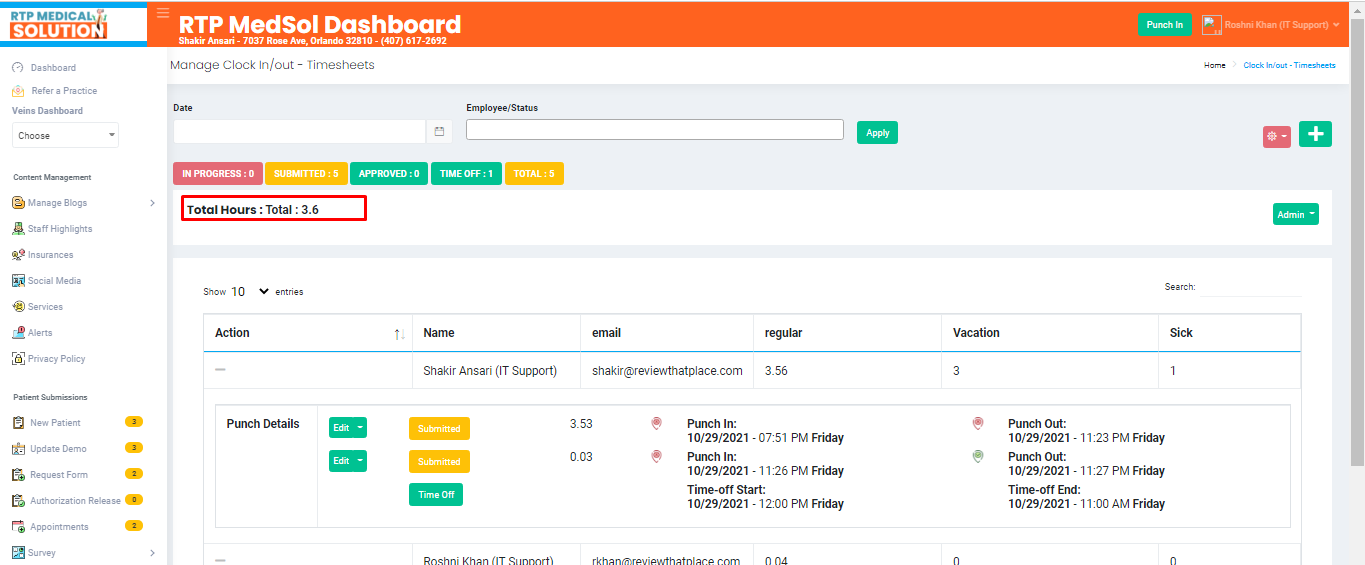Click the Employee/Status input field
The image size is (1365, 565).
655,129
